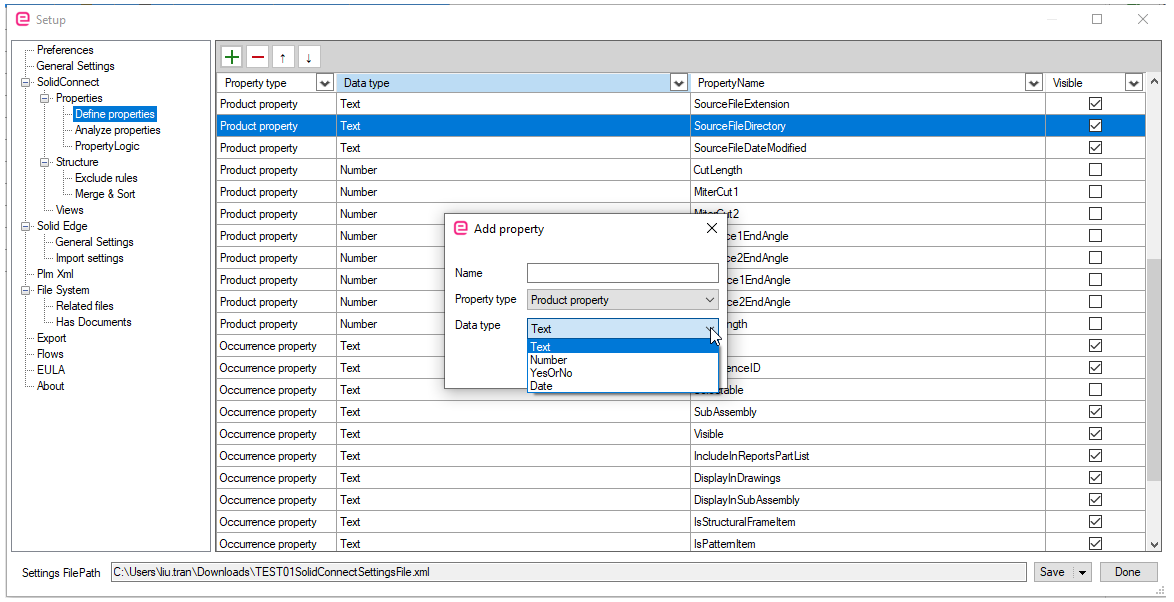Select Exclude rules in the tree
This screenshot has height=602, width=1174.
(106, 178)
